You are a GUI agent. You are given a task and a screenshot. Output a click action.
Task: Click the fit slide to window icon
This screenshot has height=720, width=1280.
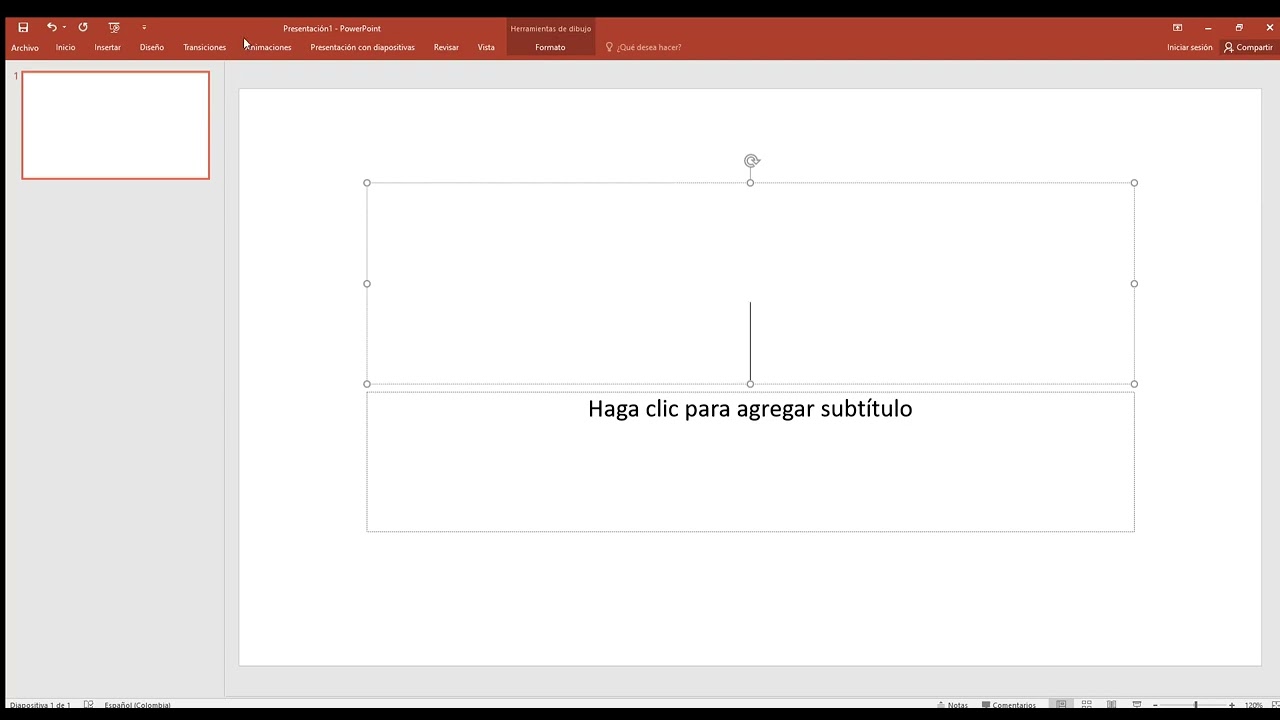(1274, 705)
